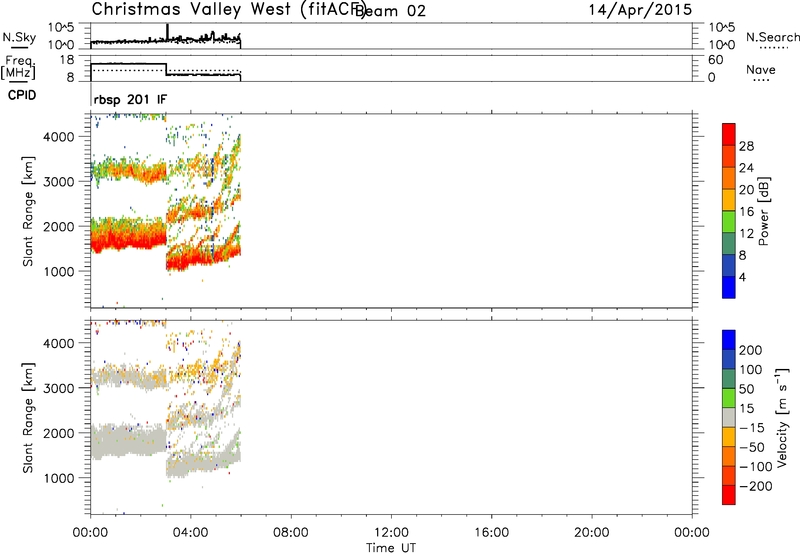This screenshot has width=800, height=554.
Task: Click the frequency step line in the Freq panel
Action: 166,69
